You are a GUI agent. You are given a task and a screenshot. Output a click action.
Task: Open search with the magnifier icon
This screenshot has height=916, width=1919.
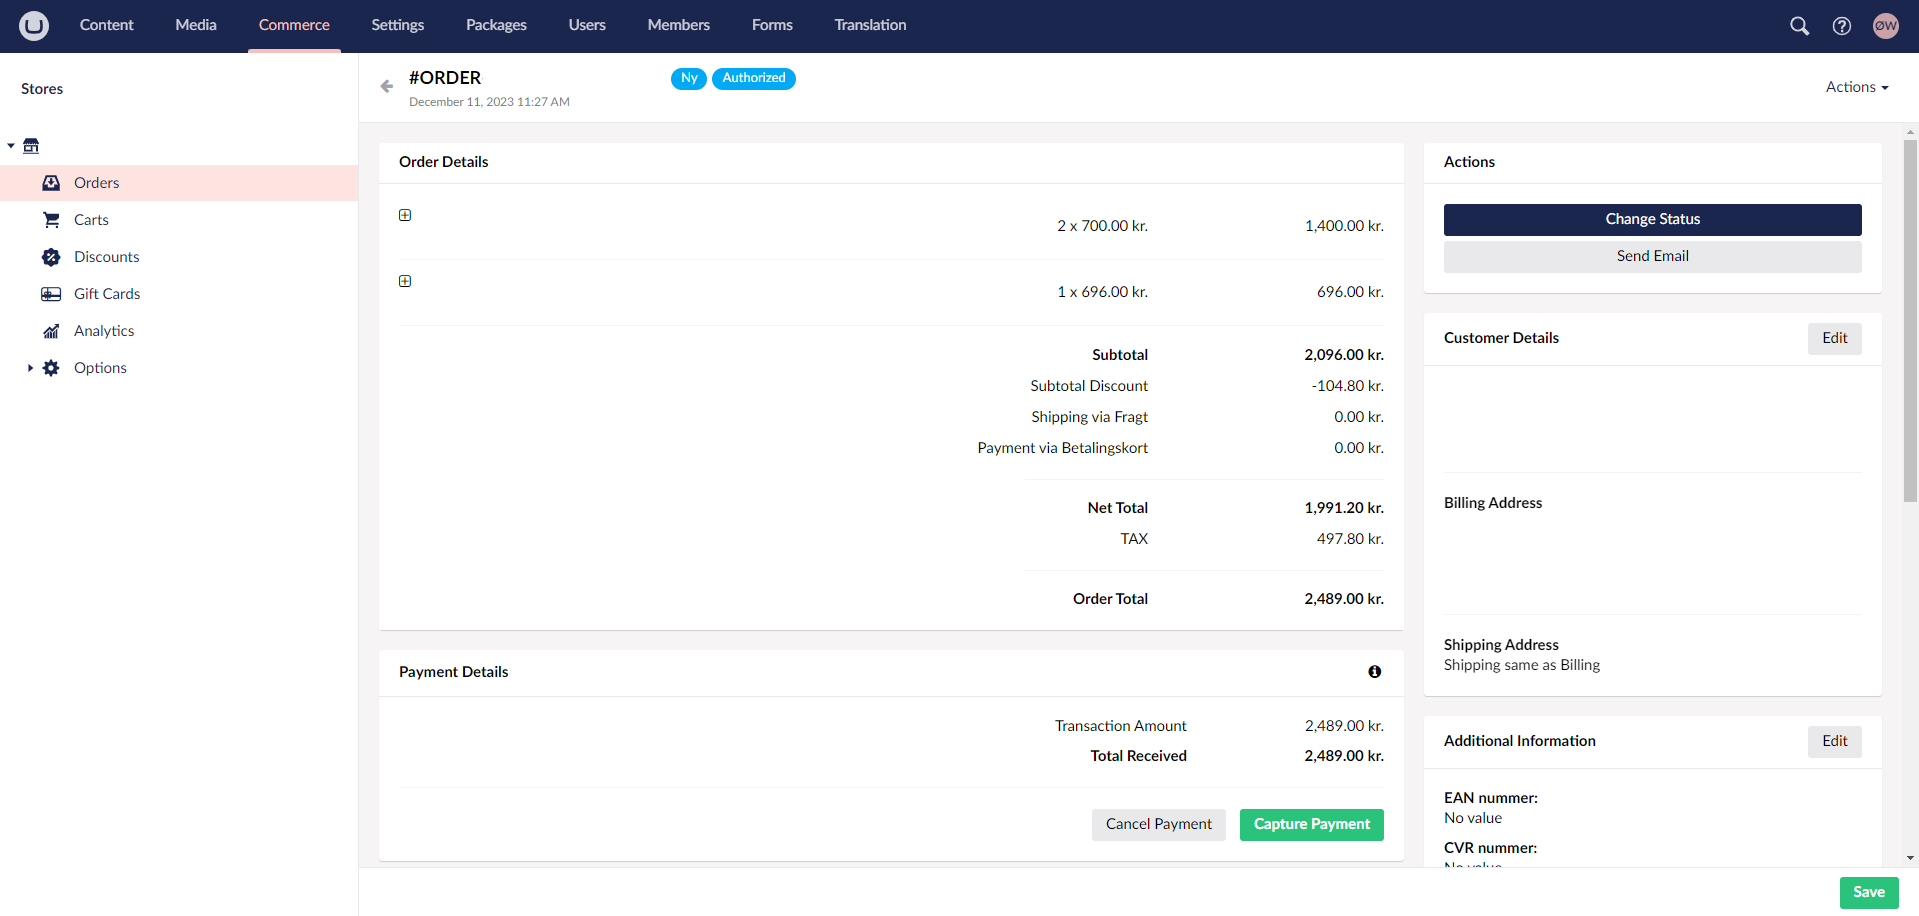(1798, 26)
